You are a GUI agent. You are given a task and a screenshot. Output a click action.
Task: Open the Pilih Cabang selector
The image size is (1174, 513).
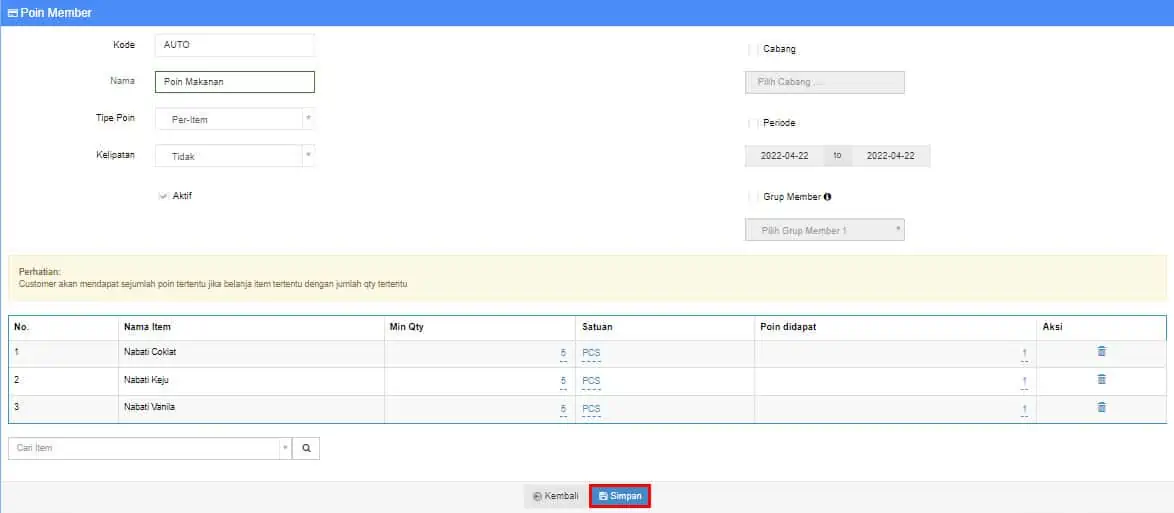coord(824,82)
